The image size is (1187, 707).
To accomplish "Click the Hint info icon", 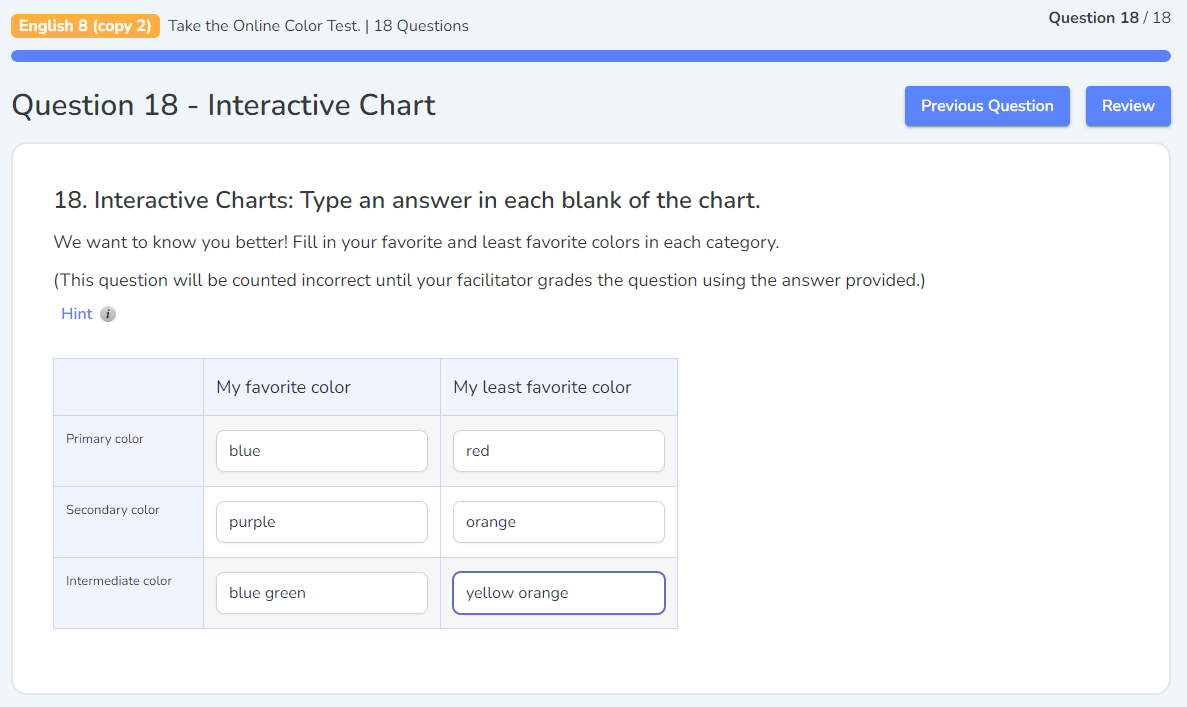I will 108,314.
